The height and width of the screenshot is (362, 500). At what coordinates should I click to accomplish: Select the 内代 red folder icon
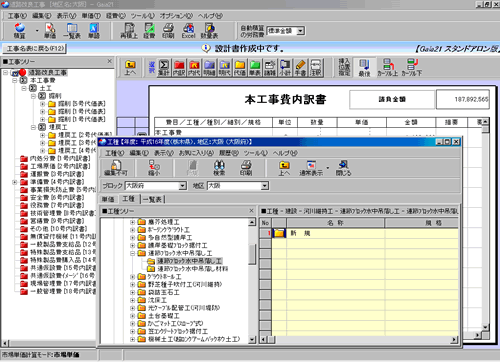click(x=194, y=68)
